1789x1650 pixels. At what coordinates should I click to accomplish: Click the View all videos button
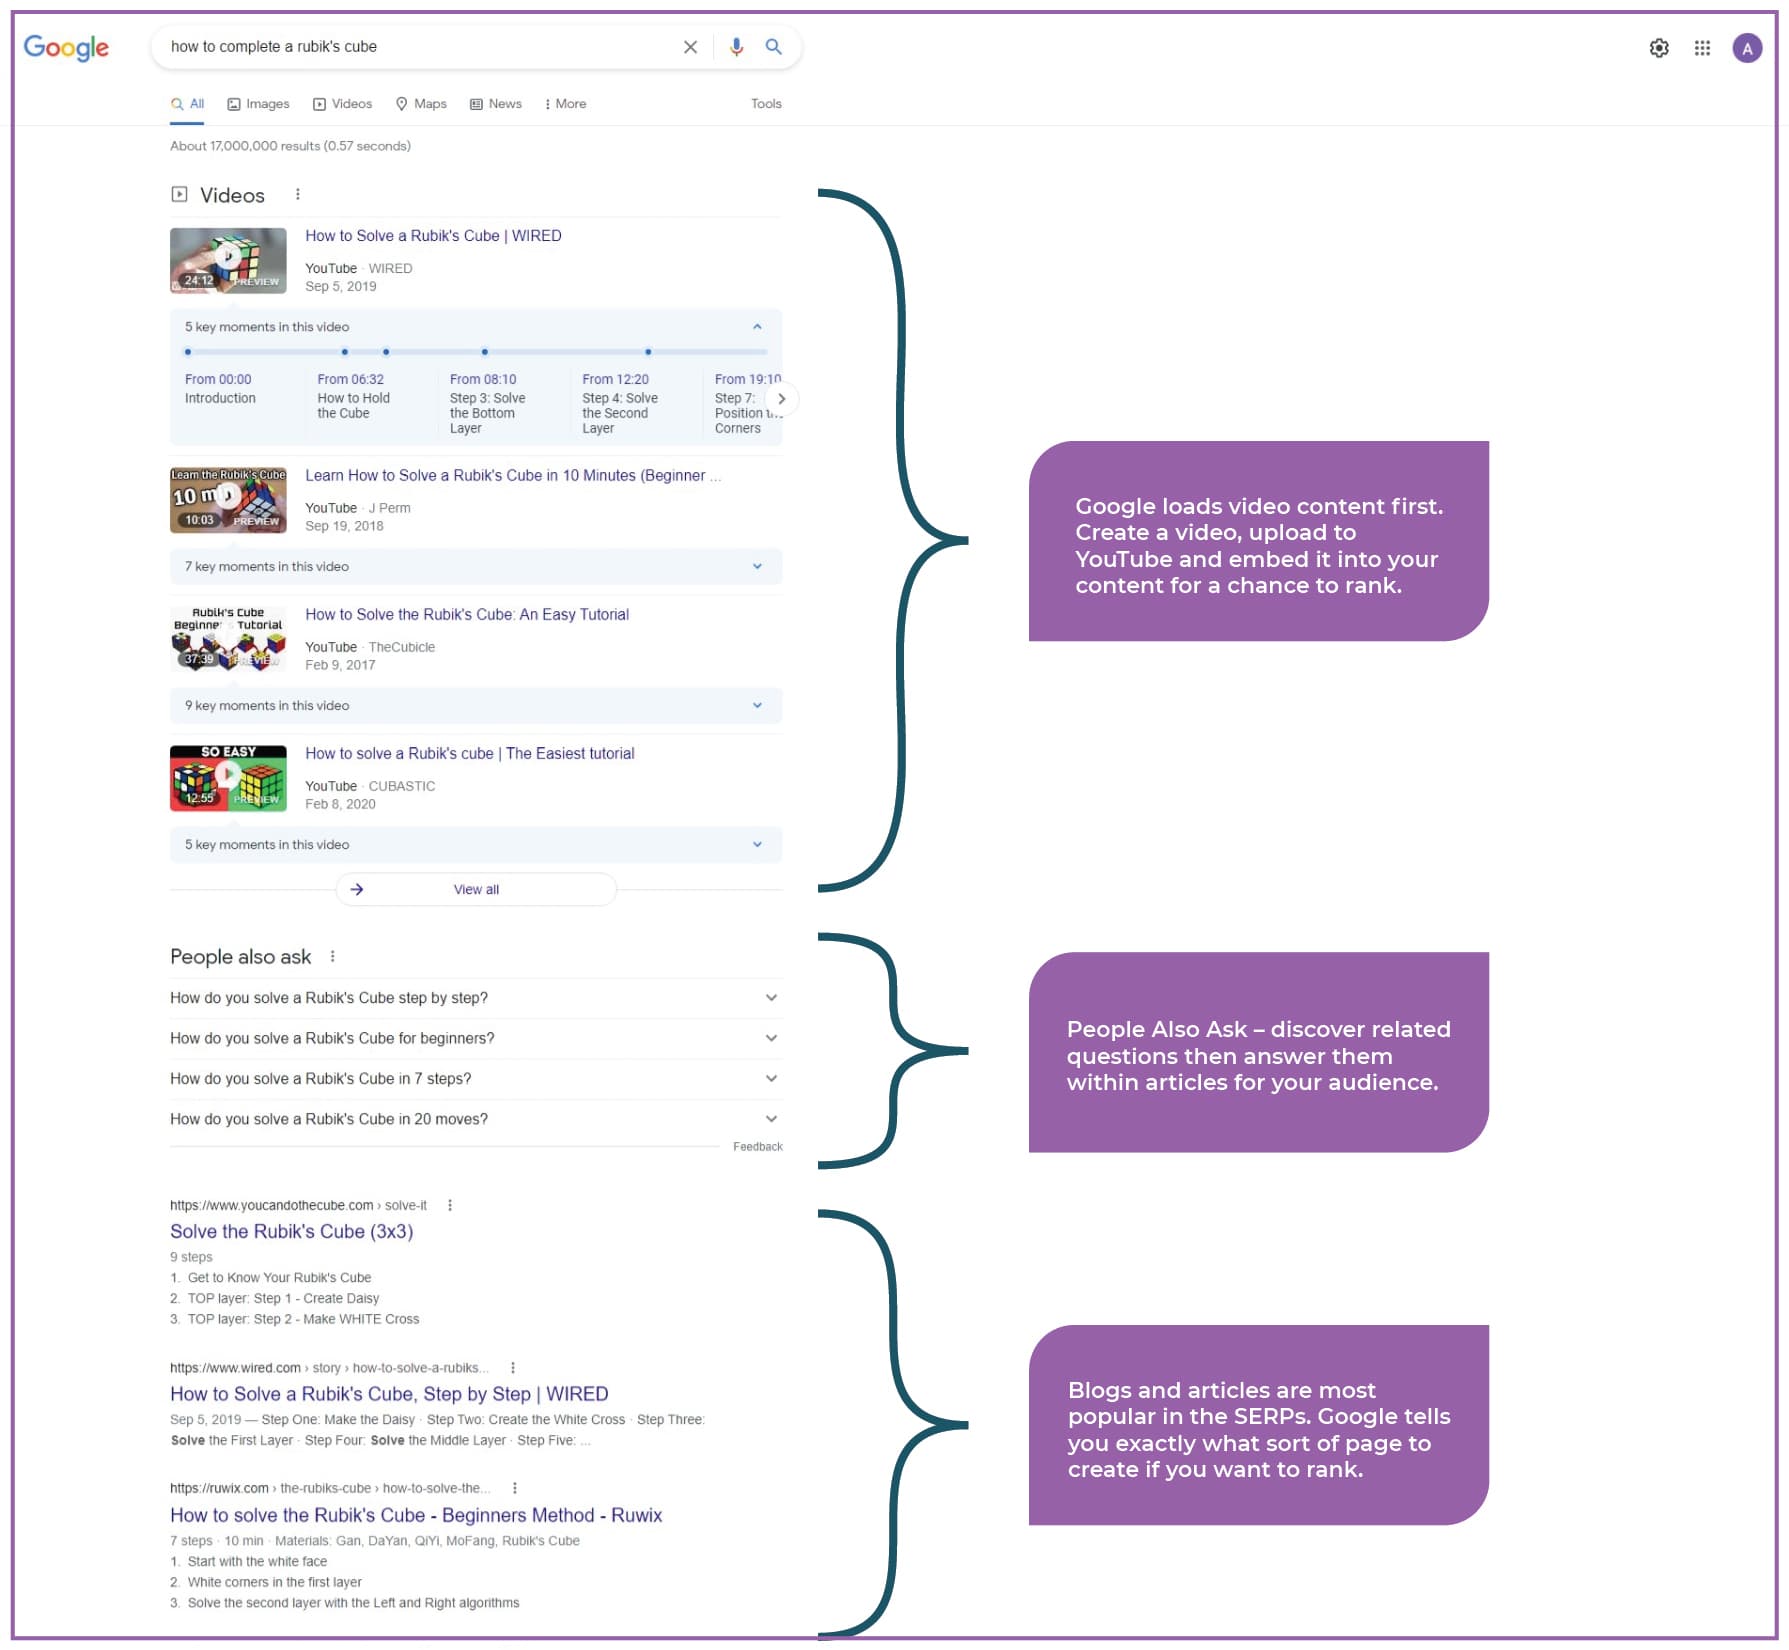coord(476,890)
